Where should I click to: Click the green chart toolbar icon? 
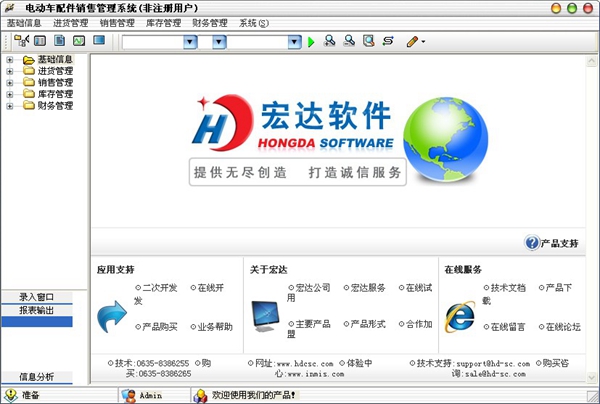tap(79, 41)
